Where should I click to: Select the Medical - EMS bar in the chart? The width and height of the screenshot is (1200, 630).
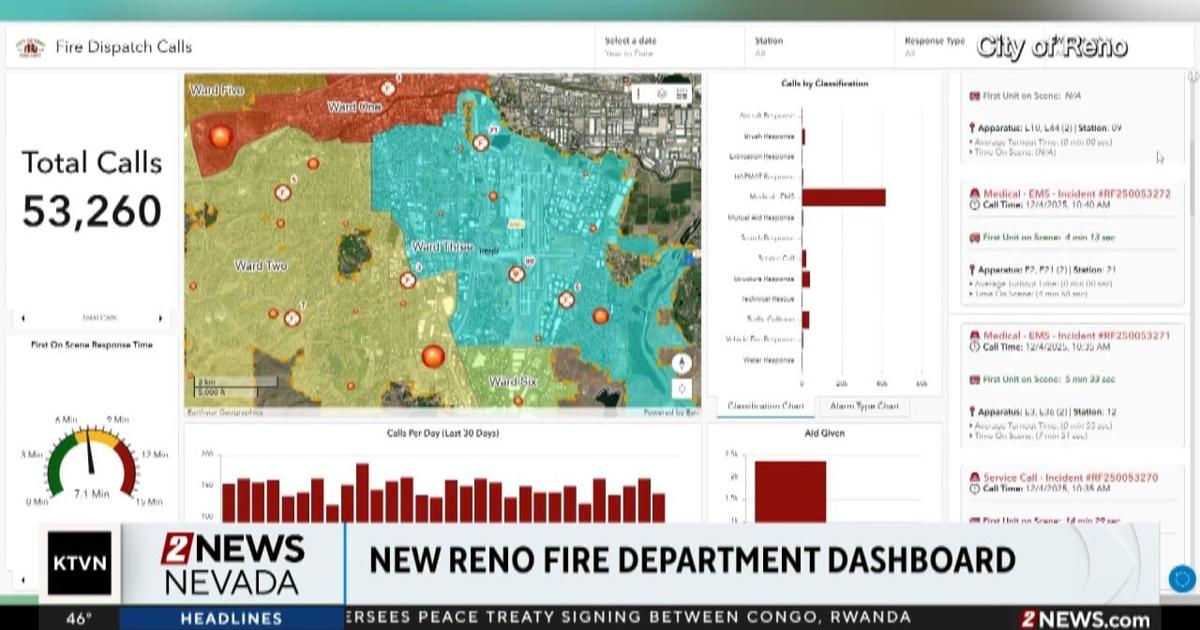pyautogui.click(x=844, y=197)
